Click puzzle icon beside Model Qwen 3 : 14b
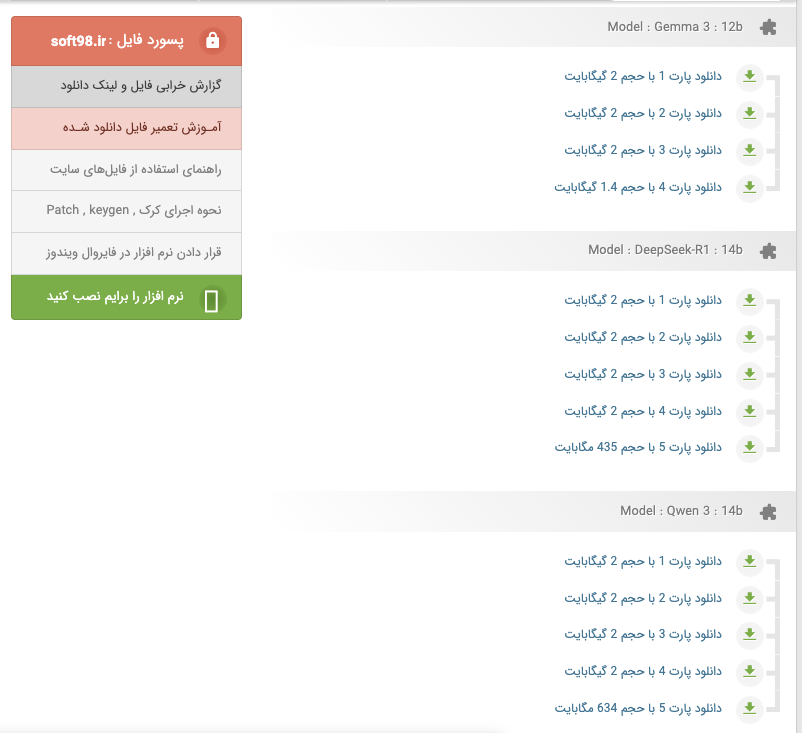This screenshot has width=802, height=733. click(x=767, y=511)
